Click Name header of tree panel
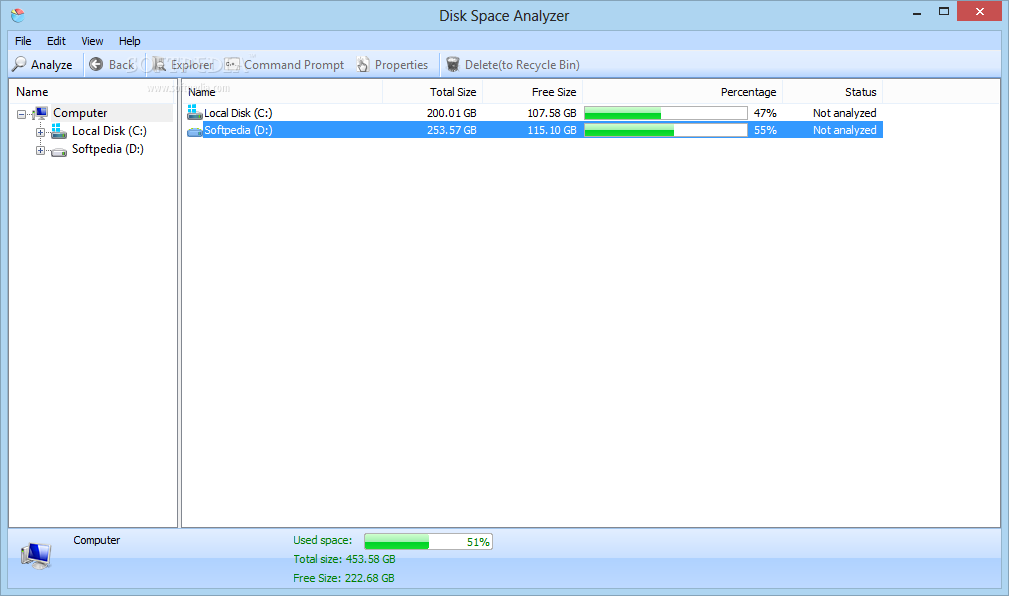The width and height of the screenshot is (1009, 596). (32, 92)
